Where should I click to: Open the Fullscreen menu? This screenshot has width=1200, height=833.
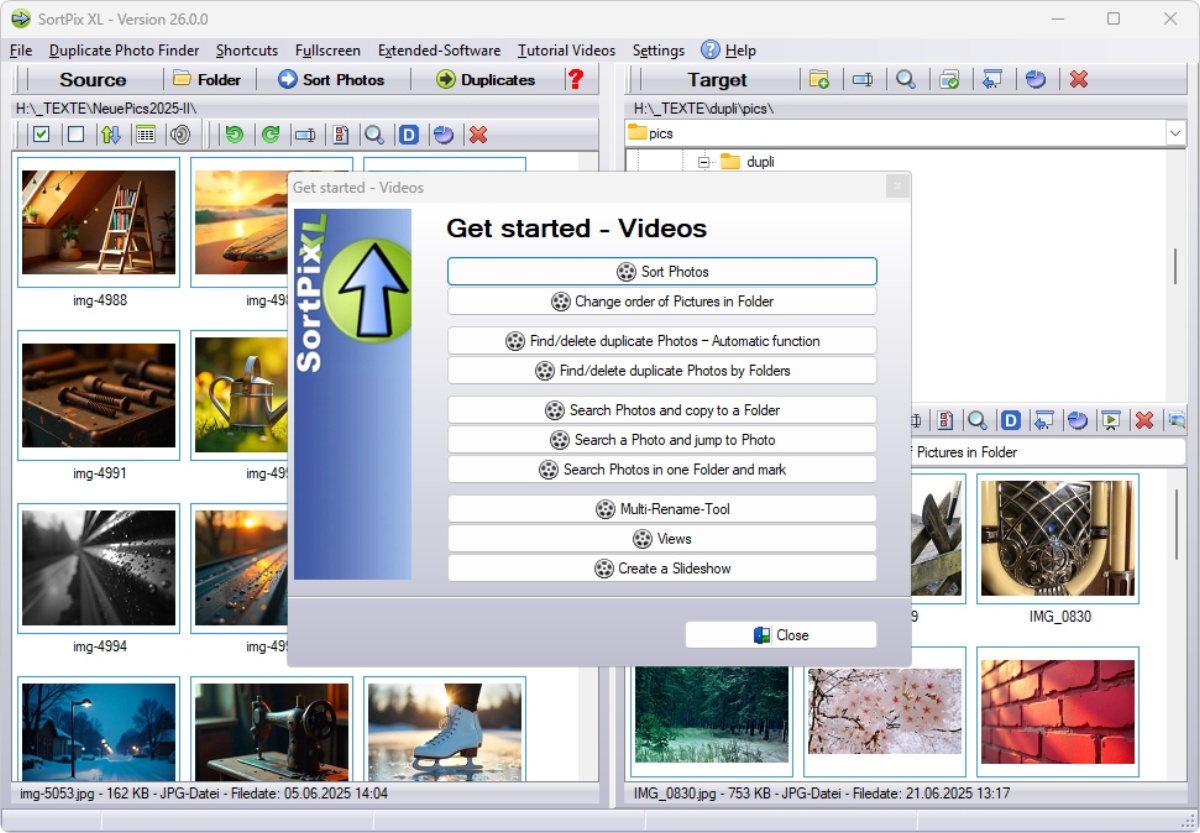click(328, 50)
